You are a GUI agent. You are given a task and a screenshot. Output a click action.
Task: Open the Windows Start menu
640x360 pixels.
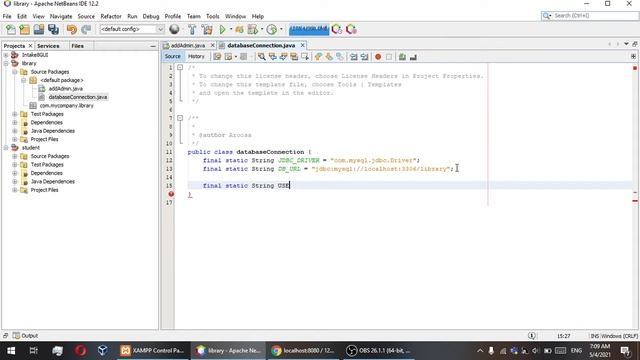11,351
